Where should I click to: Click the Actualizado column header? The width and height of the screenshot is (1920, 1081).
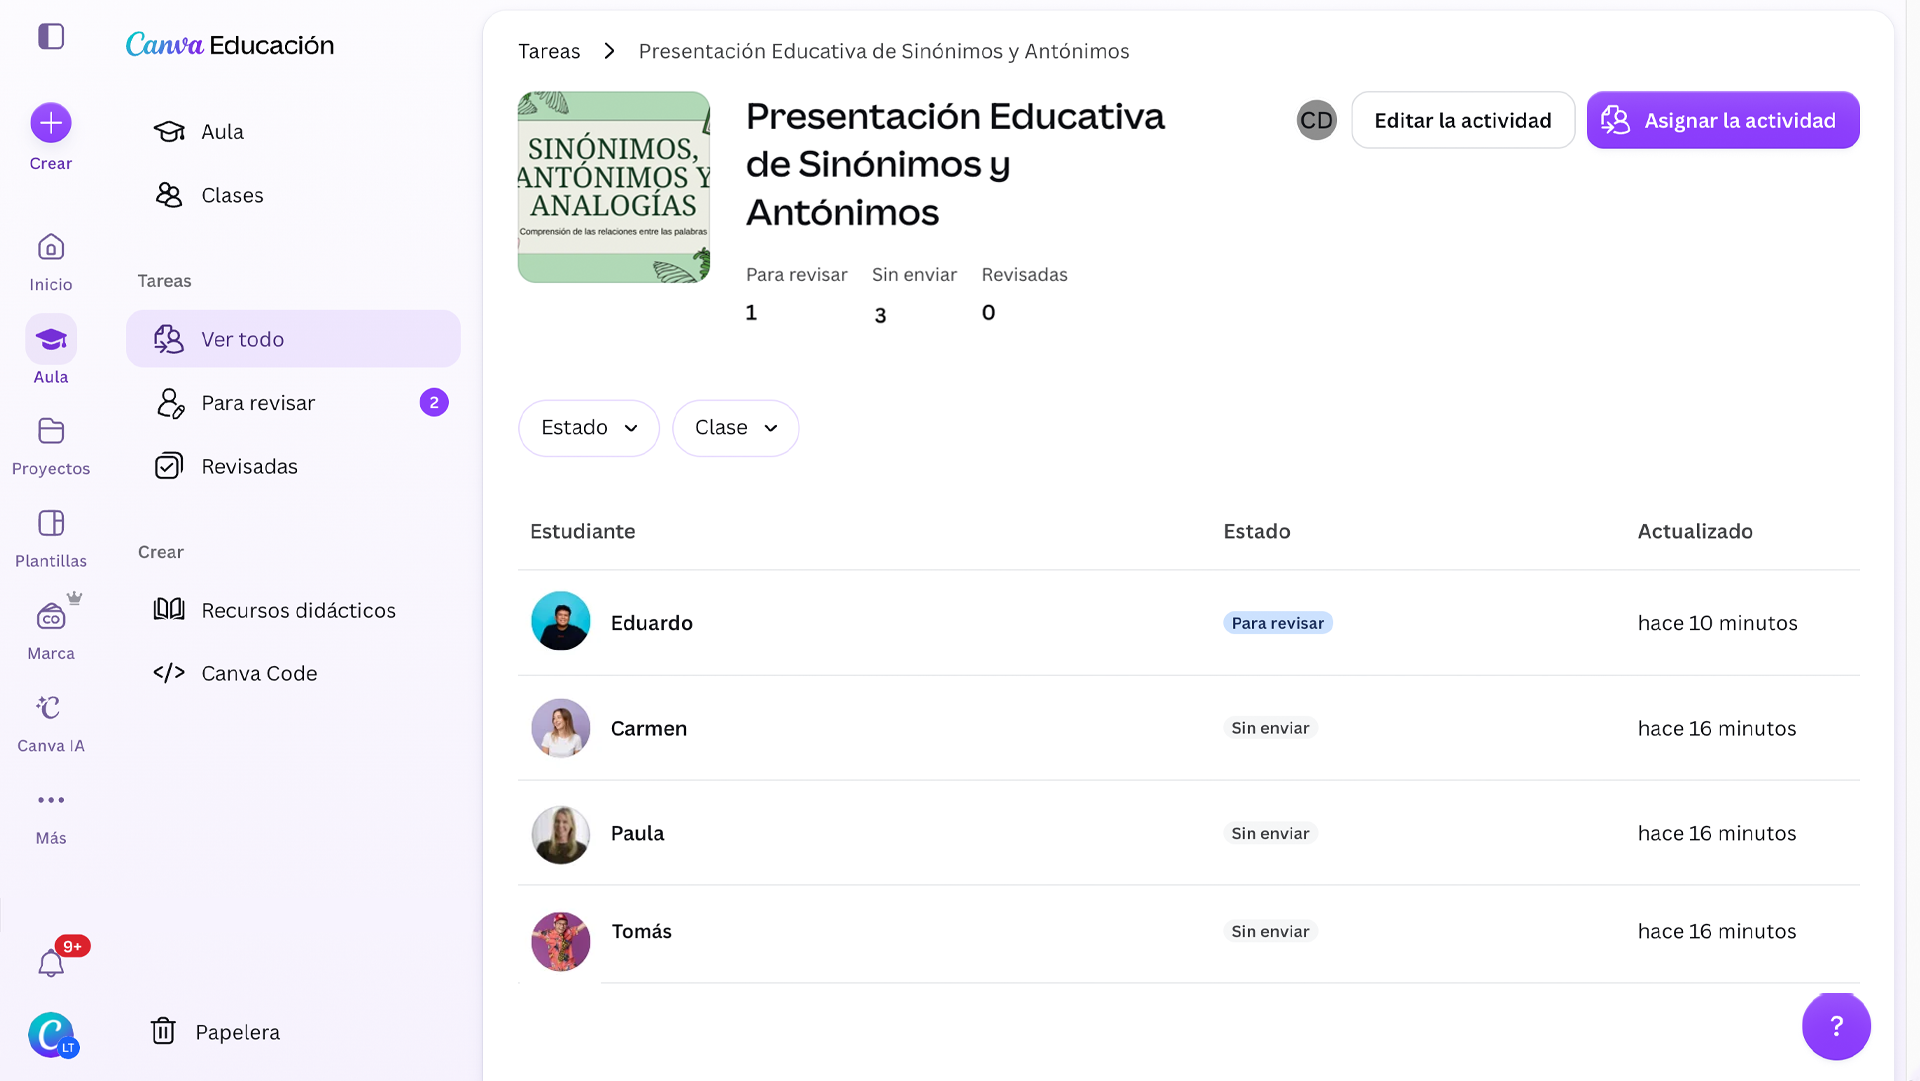point(1695,531)
